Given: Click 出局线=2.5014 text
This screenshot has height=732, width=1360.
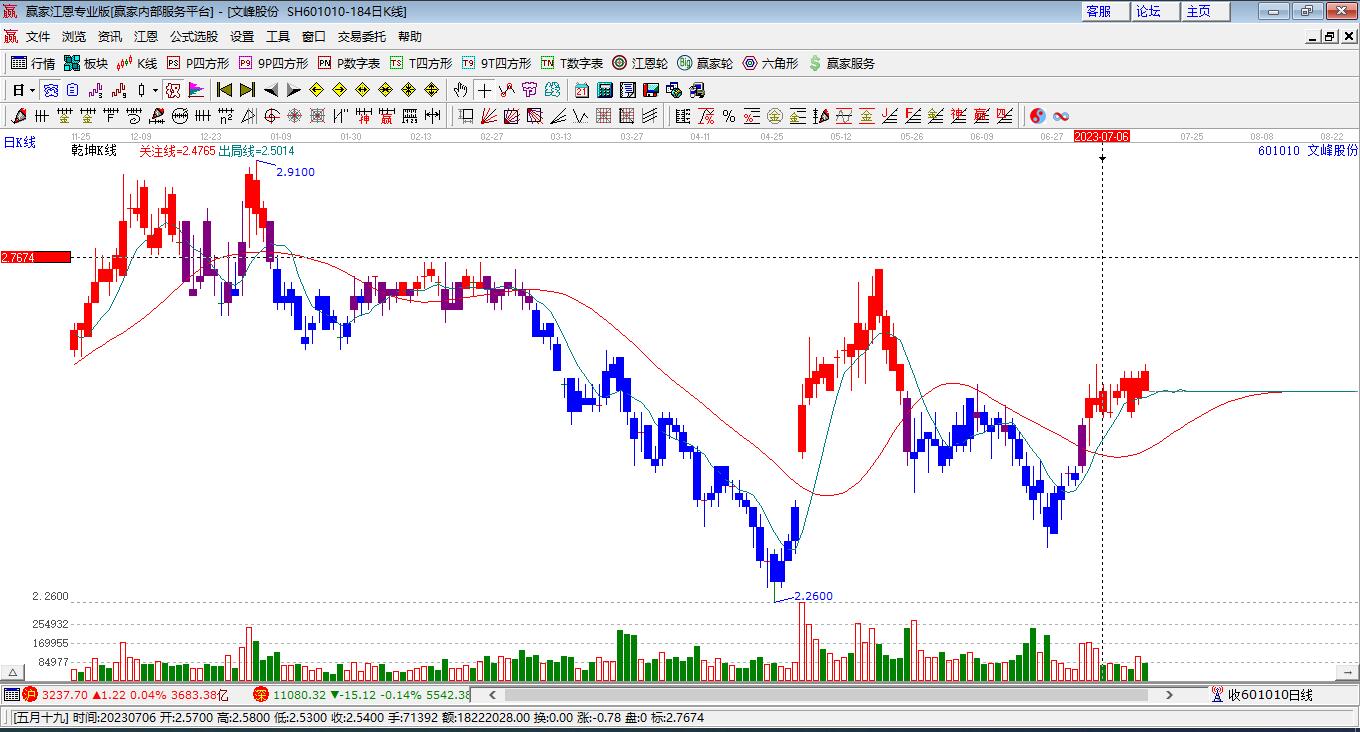Looking at the screenshot, I should tap(257, 151).
